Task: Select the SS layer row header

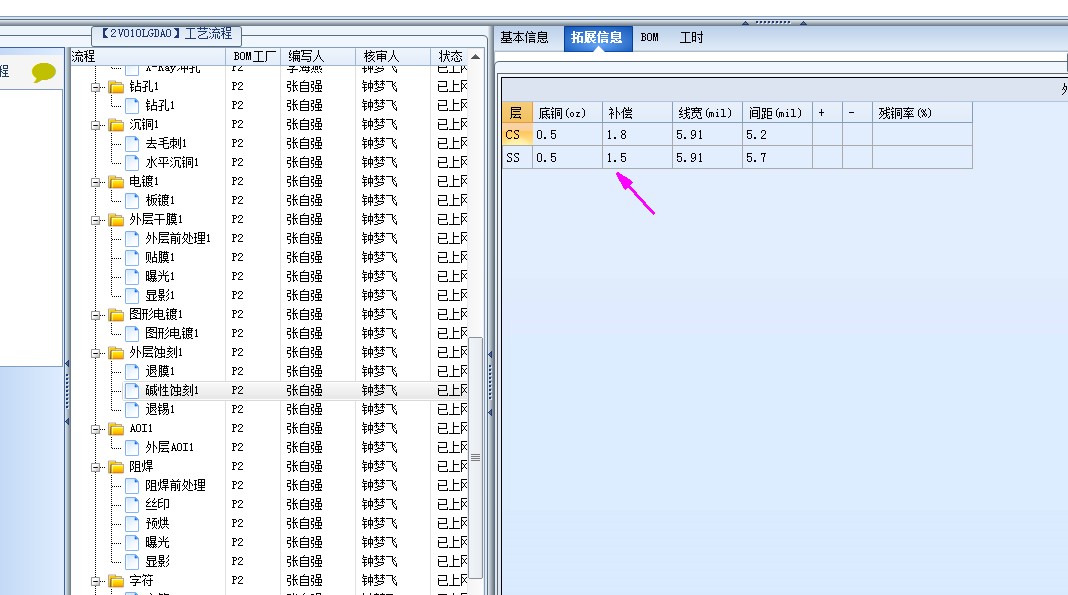Action: point(516,157)
